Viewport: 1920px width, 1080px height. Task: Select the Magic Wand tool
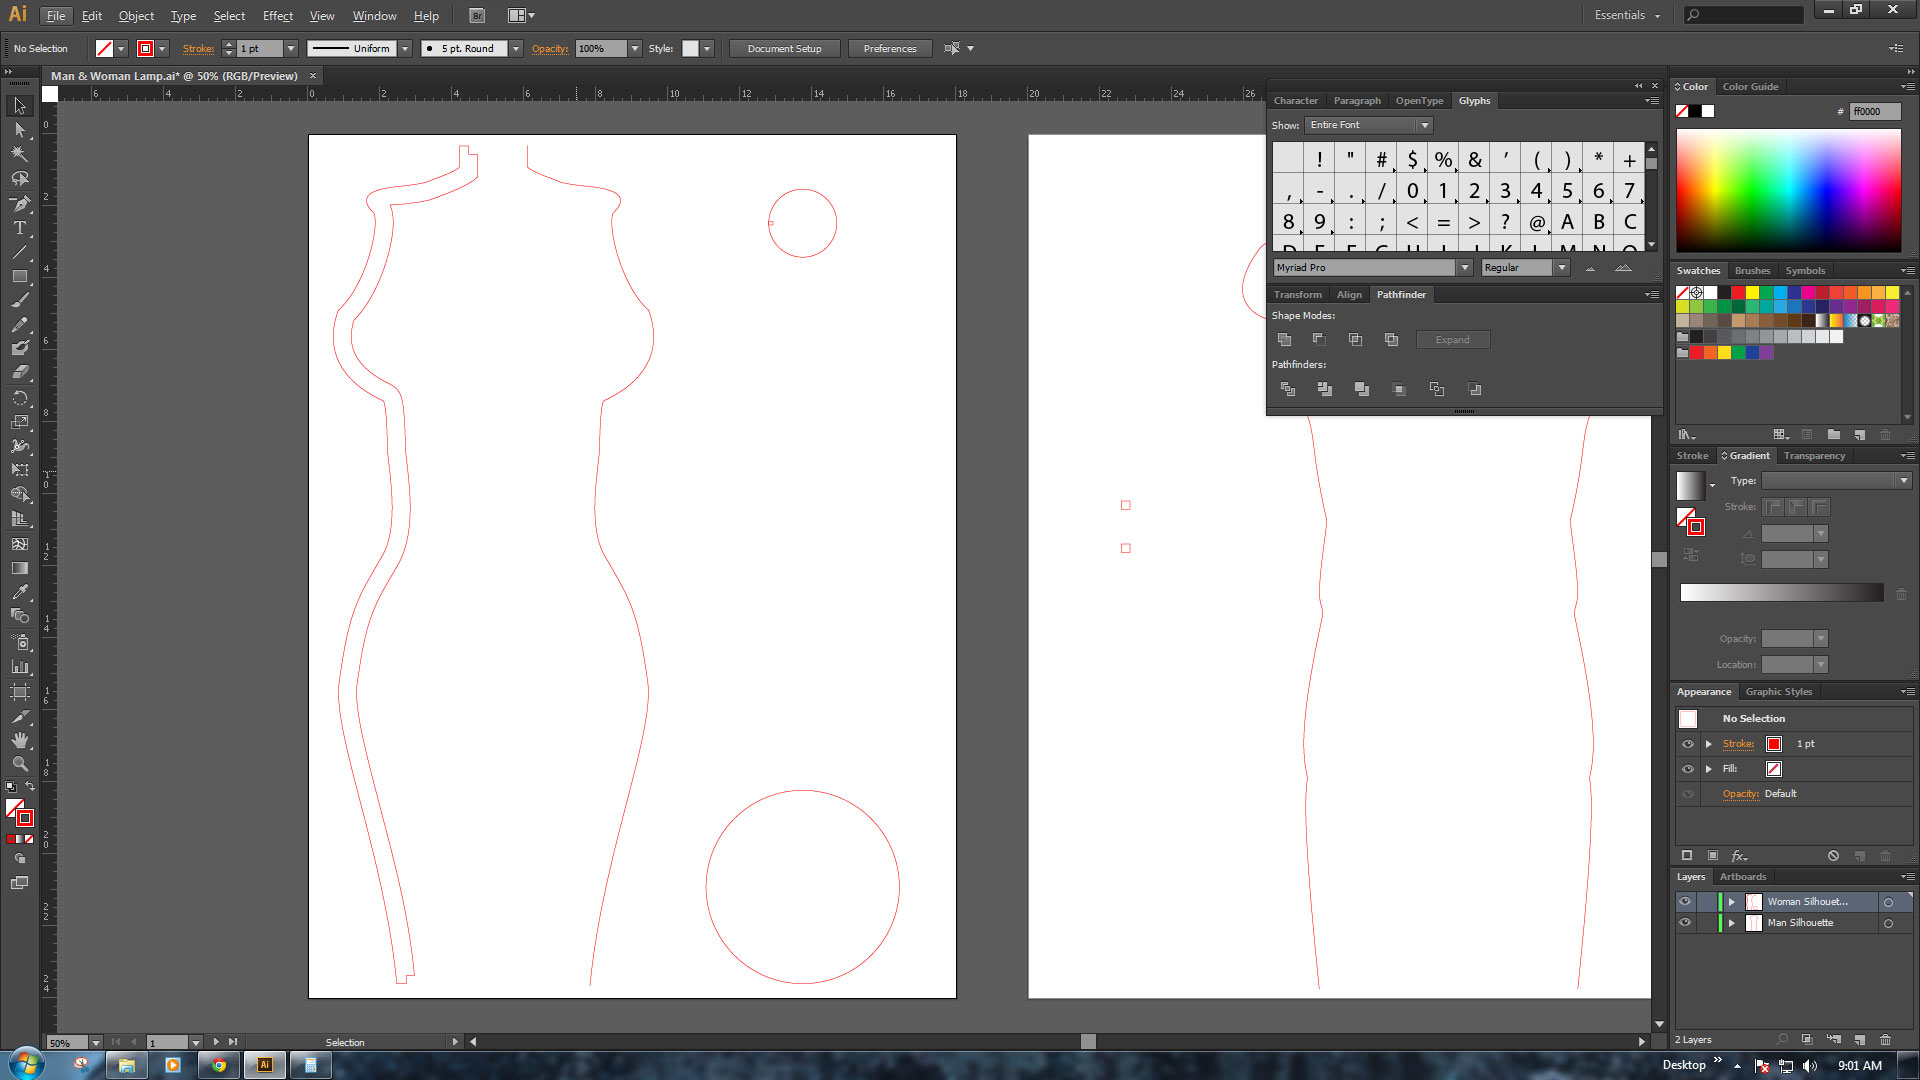pos(20,154)
